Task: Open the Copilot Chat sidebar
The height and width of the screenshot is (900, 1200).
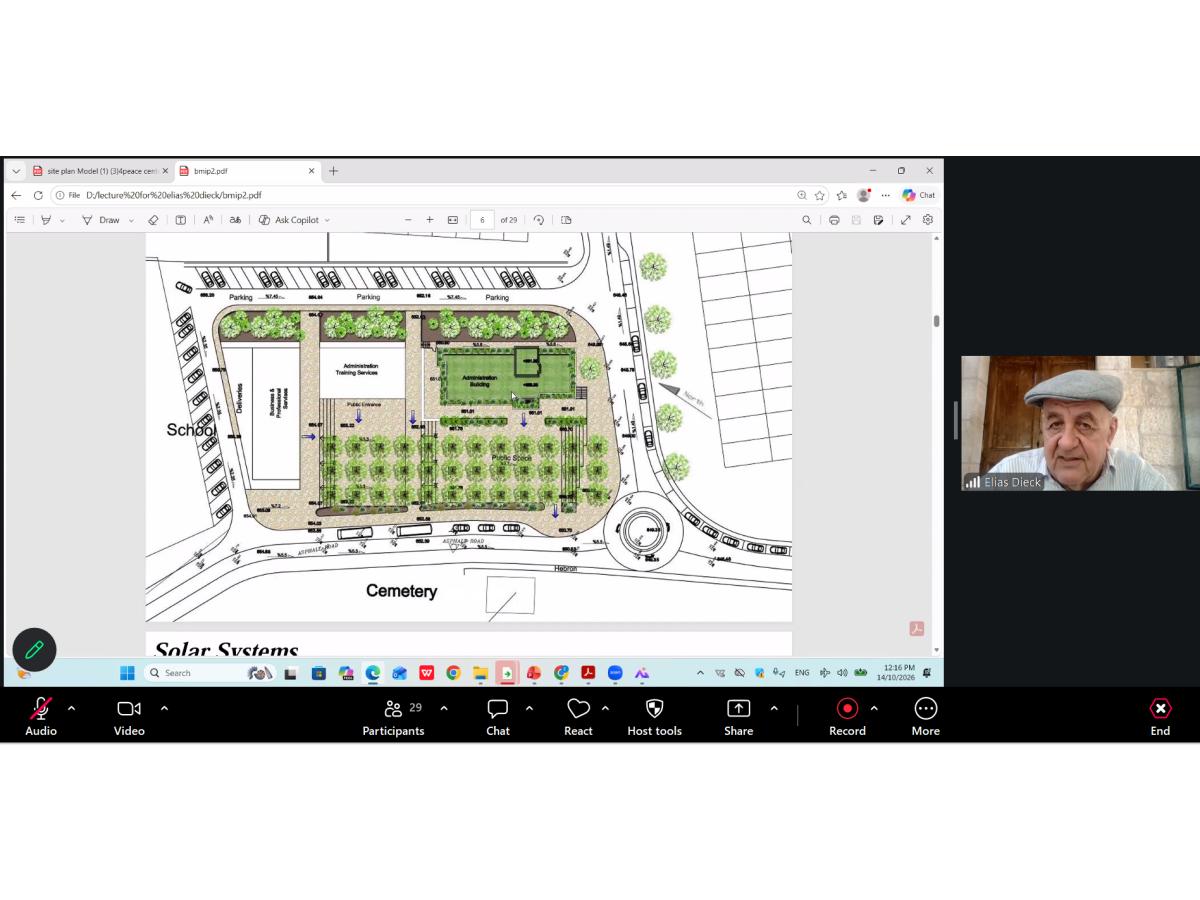Action: 918,195
